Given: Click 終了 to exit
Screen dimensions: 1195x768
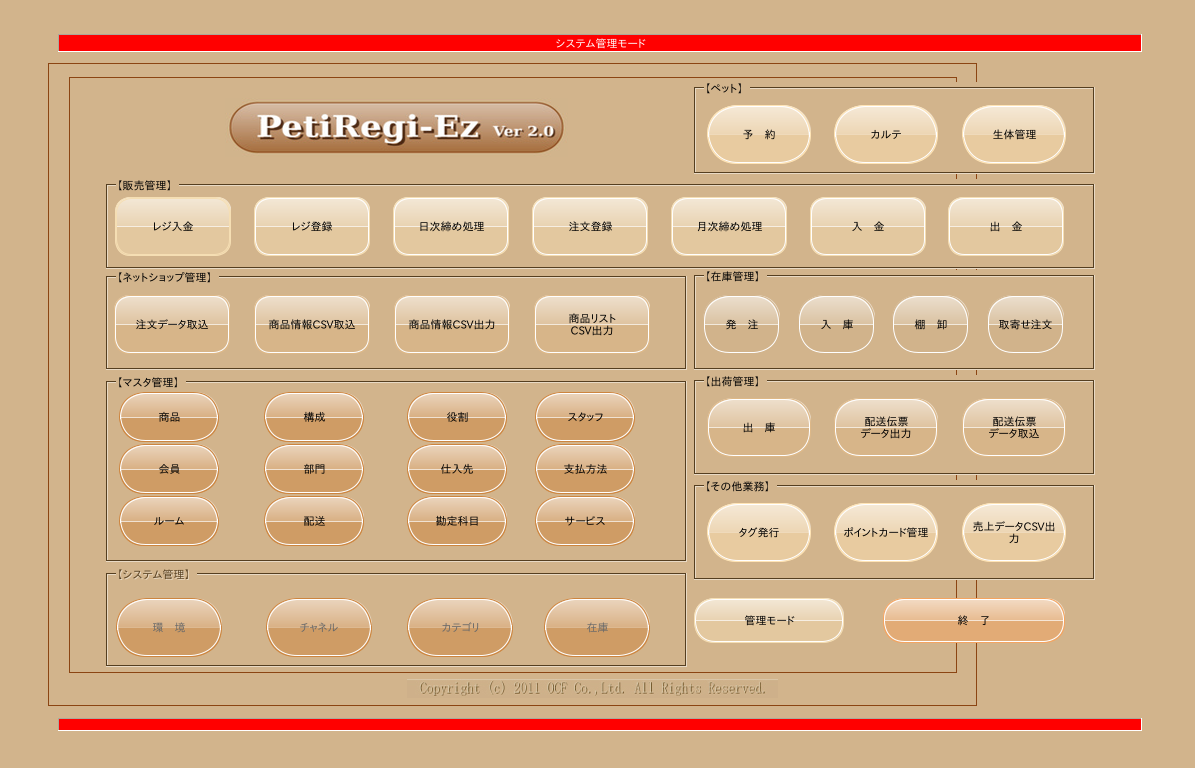Looking at the screenshot, I should 974,620.
